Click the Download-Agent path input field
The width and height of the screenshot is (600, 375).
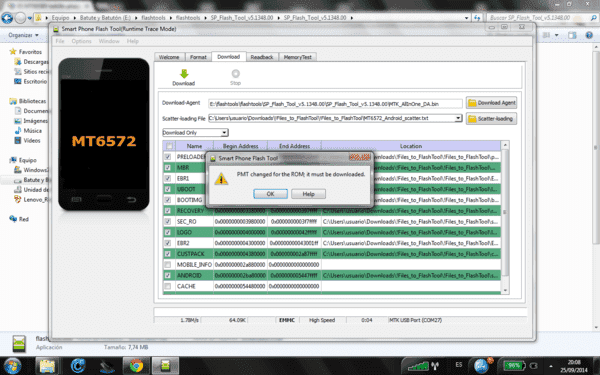[336, 104]
